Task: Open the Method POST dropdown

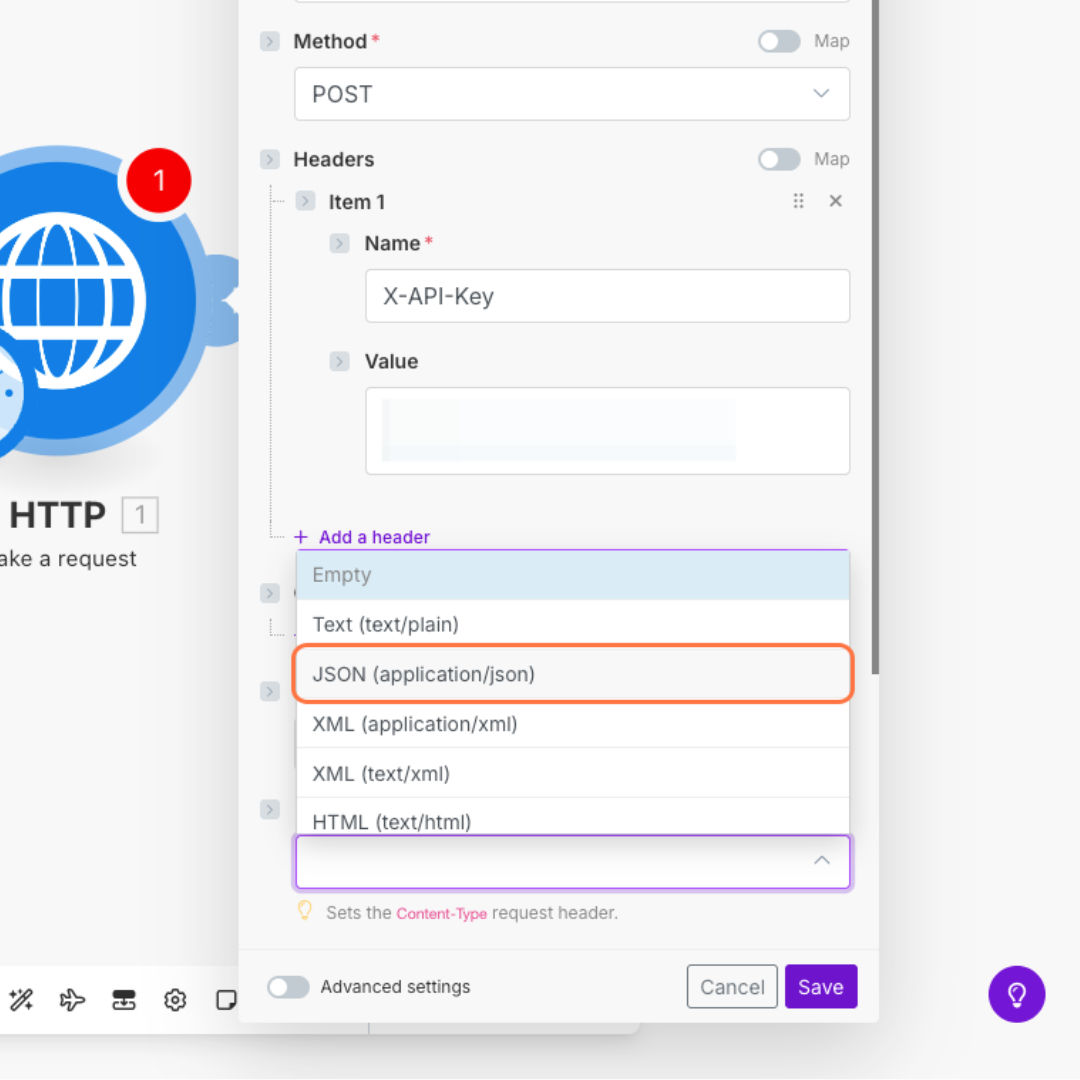Action: click(x=572, y=94)
